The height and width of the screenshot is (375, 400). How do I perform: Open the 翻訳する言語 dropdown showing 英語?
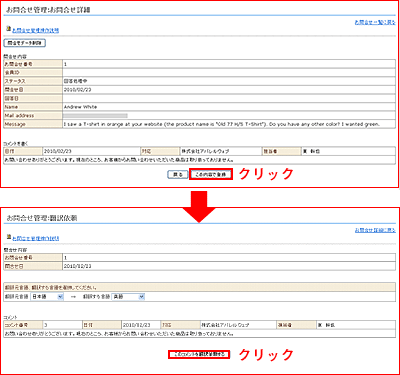(x=128, y=297)
